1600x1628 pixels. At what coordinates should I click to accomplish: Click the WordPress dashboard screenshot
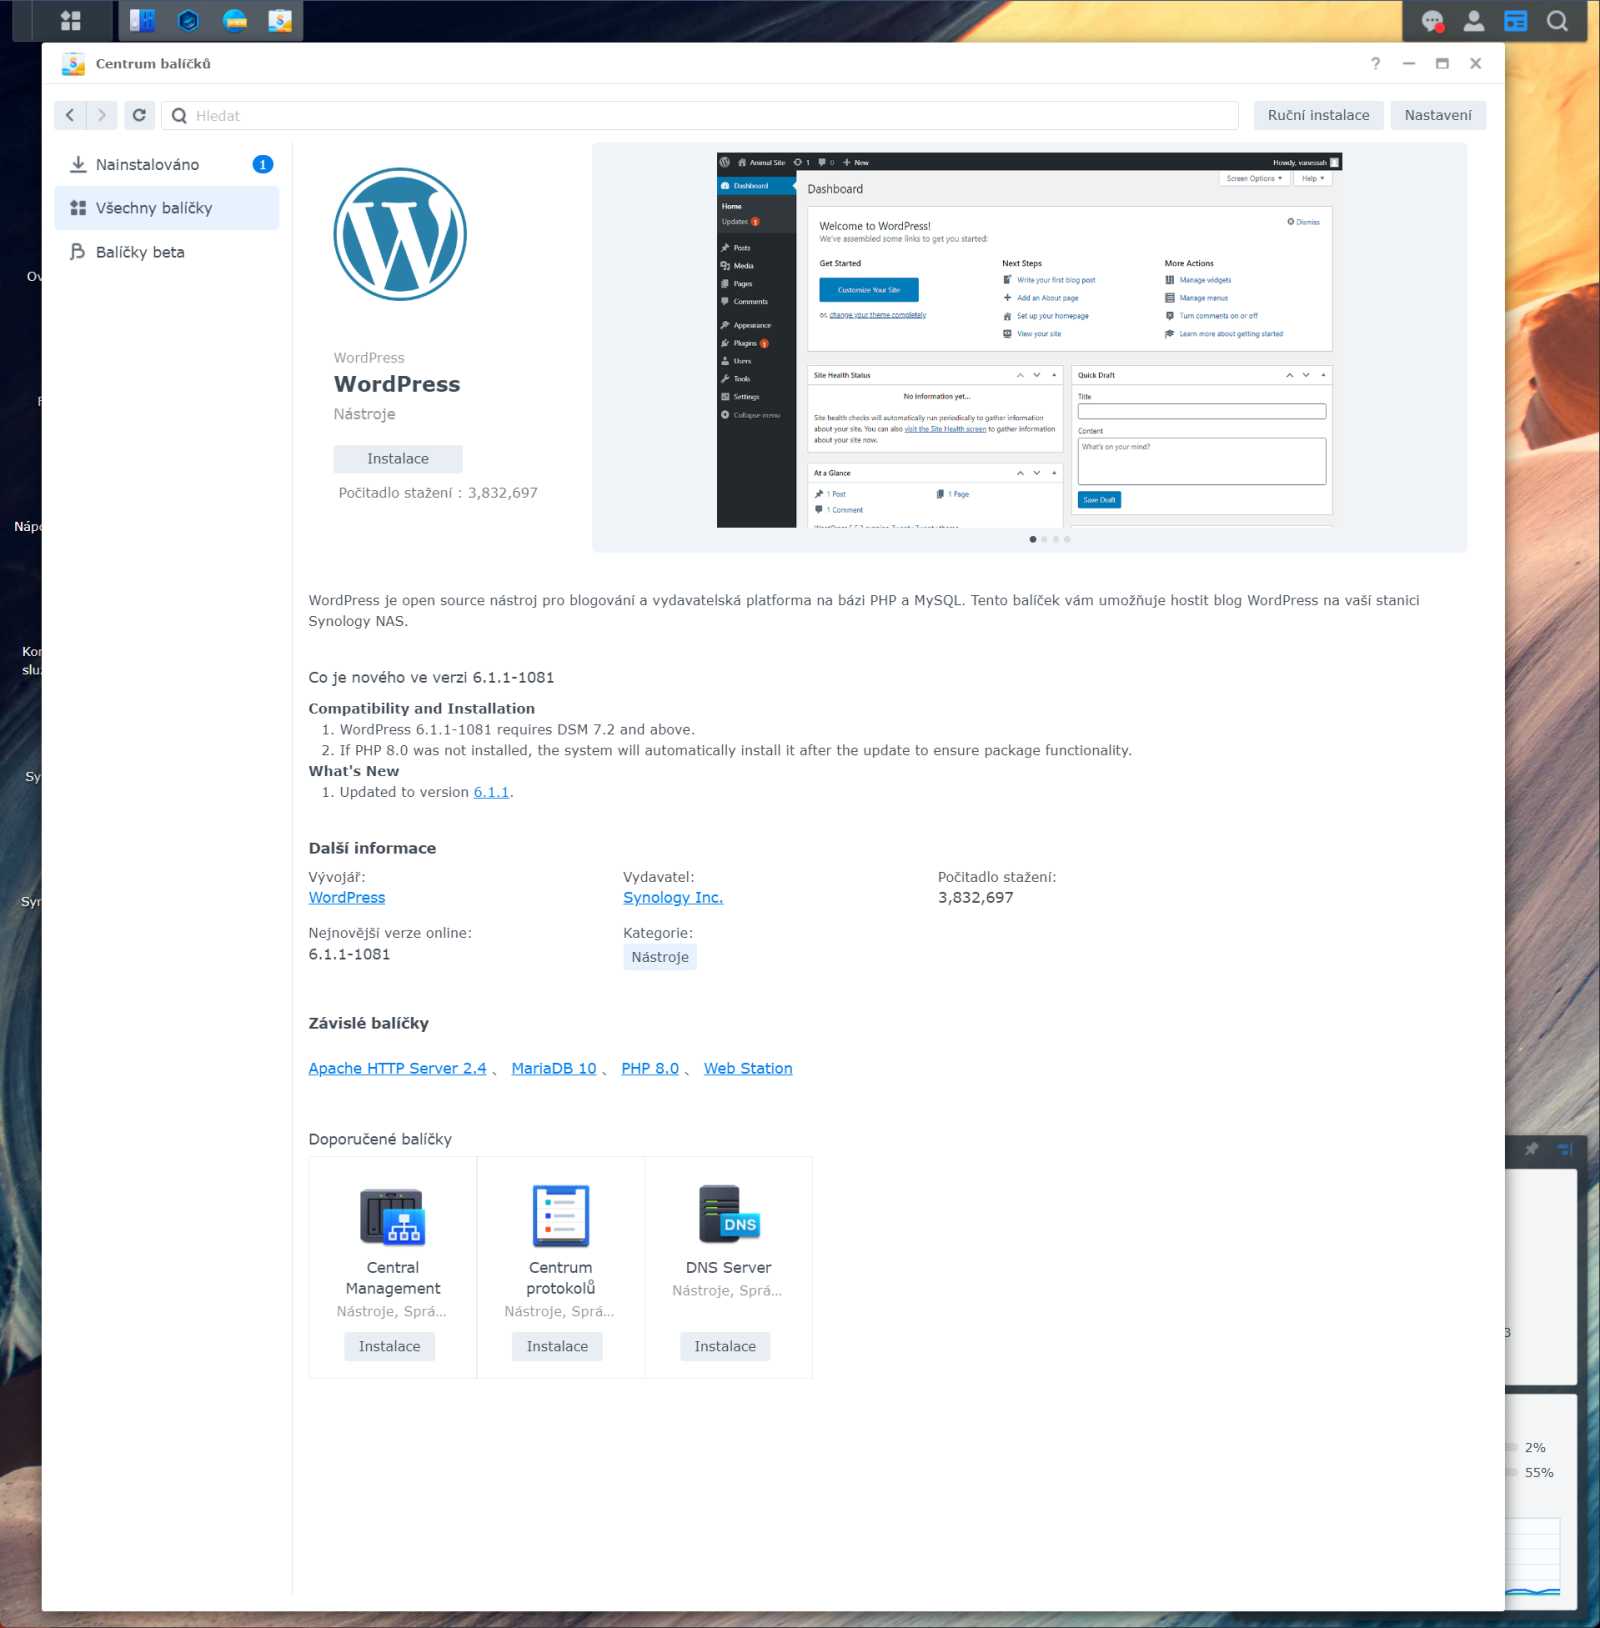[x=1029, y=340]
